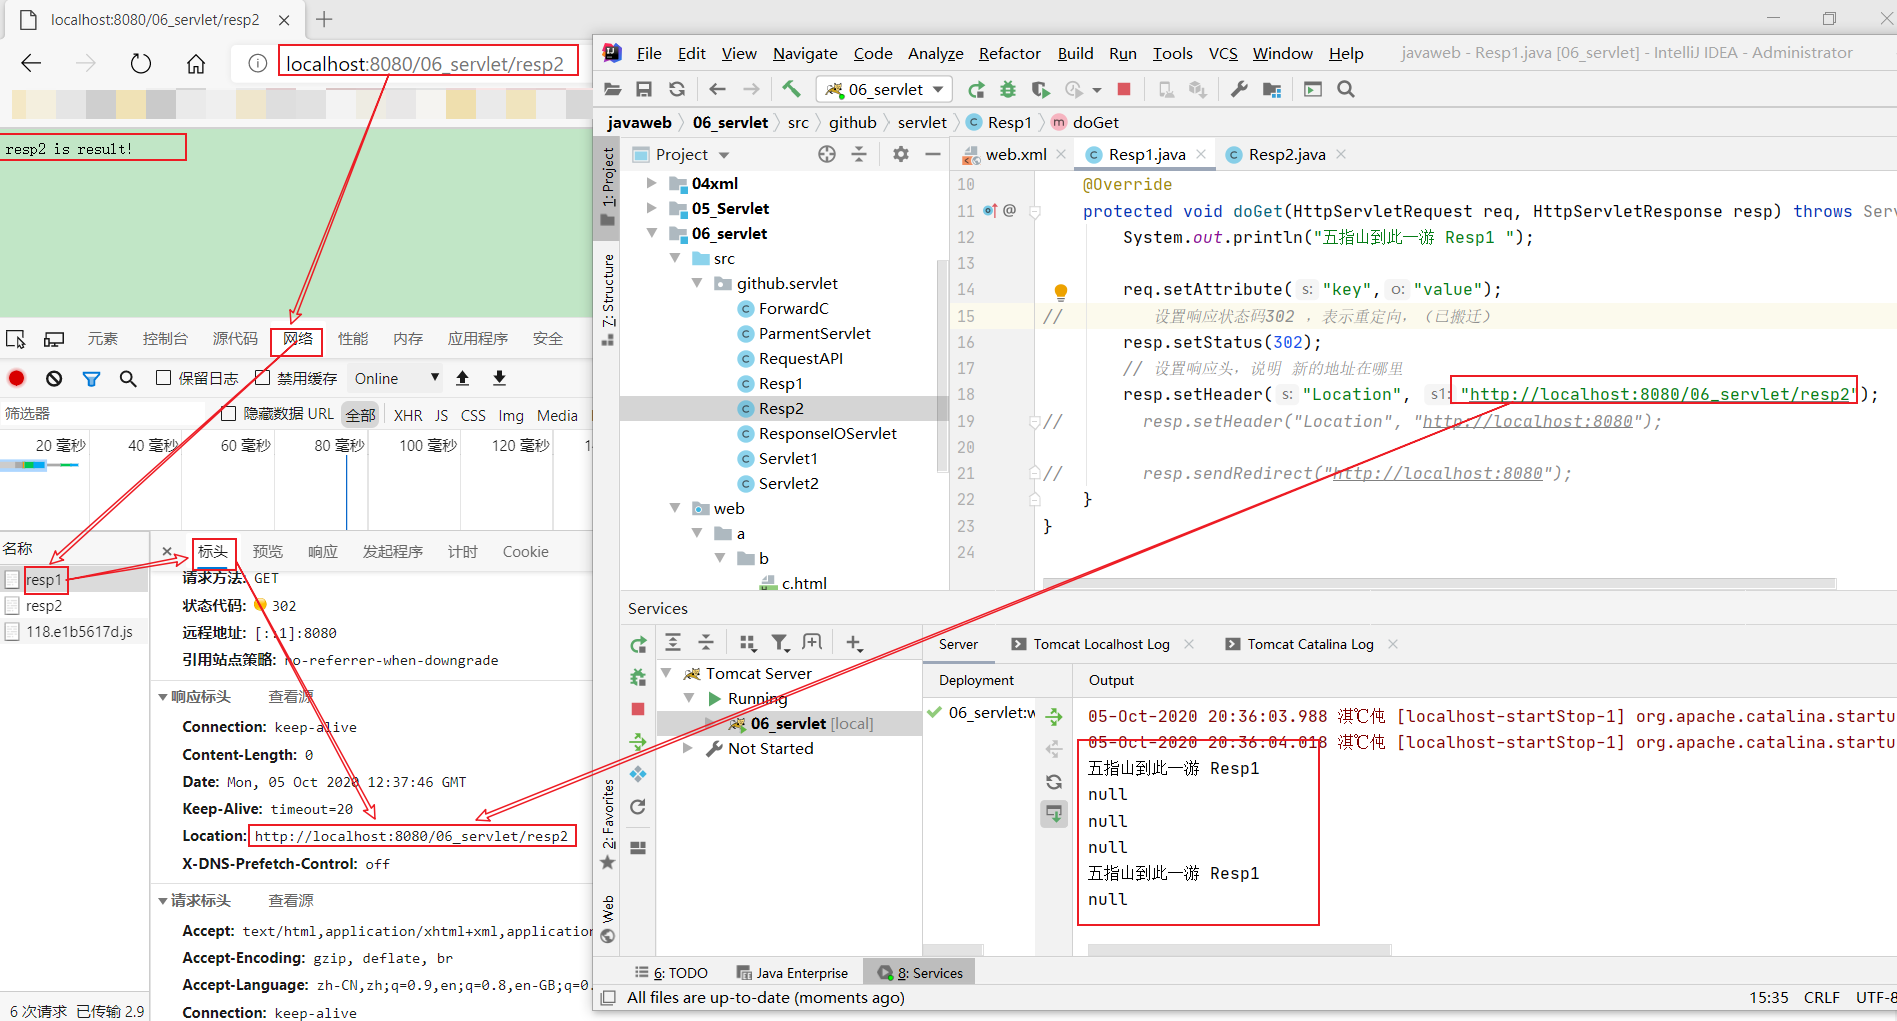
Task: Expand the 04xml folder
Action: [x=652, y=183]
